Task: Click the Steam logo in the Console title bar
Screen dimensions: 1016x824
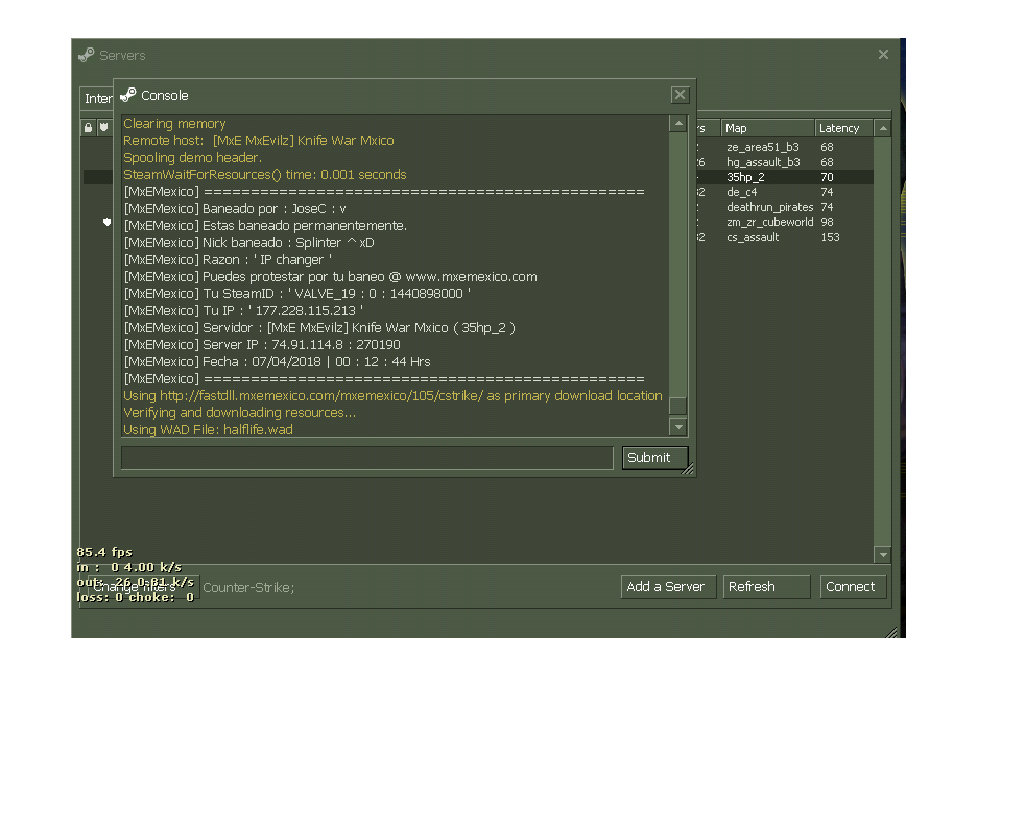Action: 128,95
